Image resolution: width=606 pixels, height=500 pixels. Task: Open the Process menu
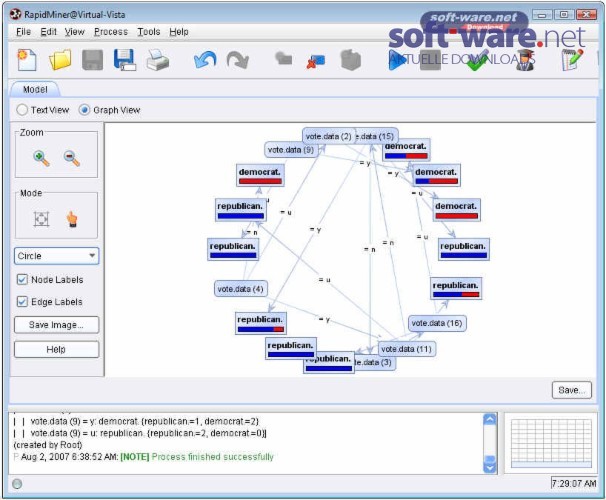point(111,32)
